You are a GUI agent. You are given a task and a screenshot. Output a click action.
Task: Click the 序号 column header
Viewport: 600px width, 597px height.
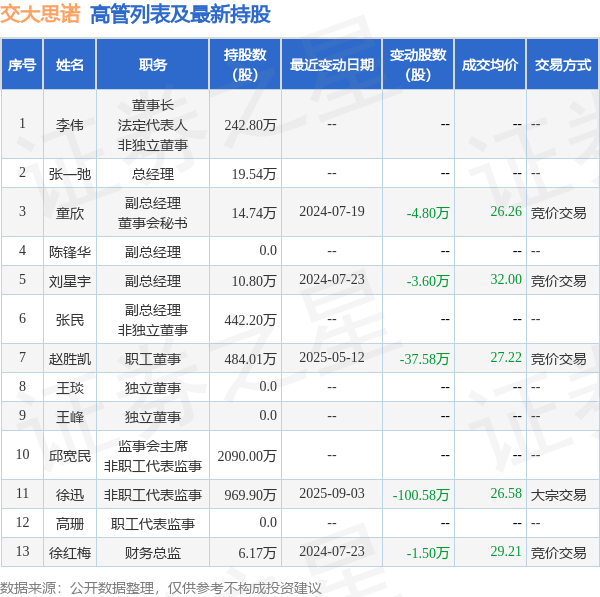22,64
